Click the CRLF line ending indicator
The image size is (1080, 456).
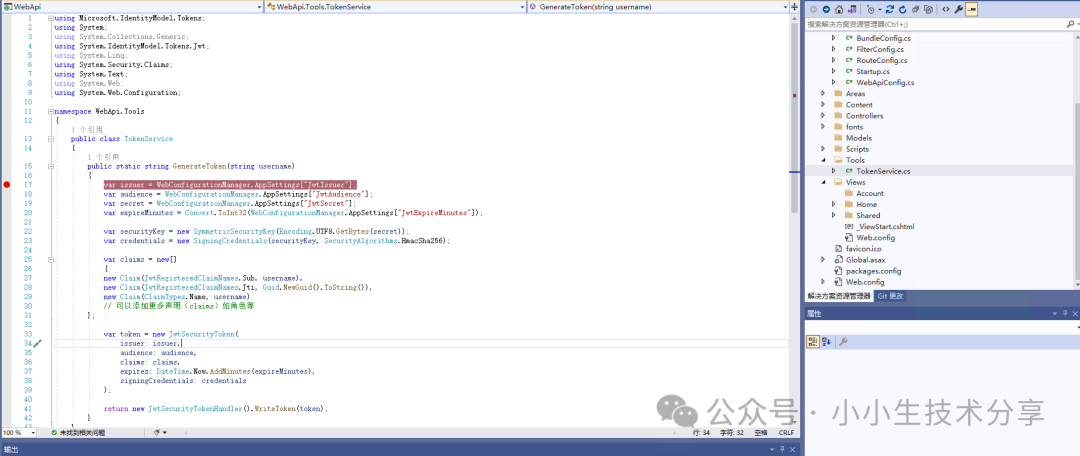pos(786,433)
